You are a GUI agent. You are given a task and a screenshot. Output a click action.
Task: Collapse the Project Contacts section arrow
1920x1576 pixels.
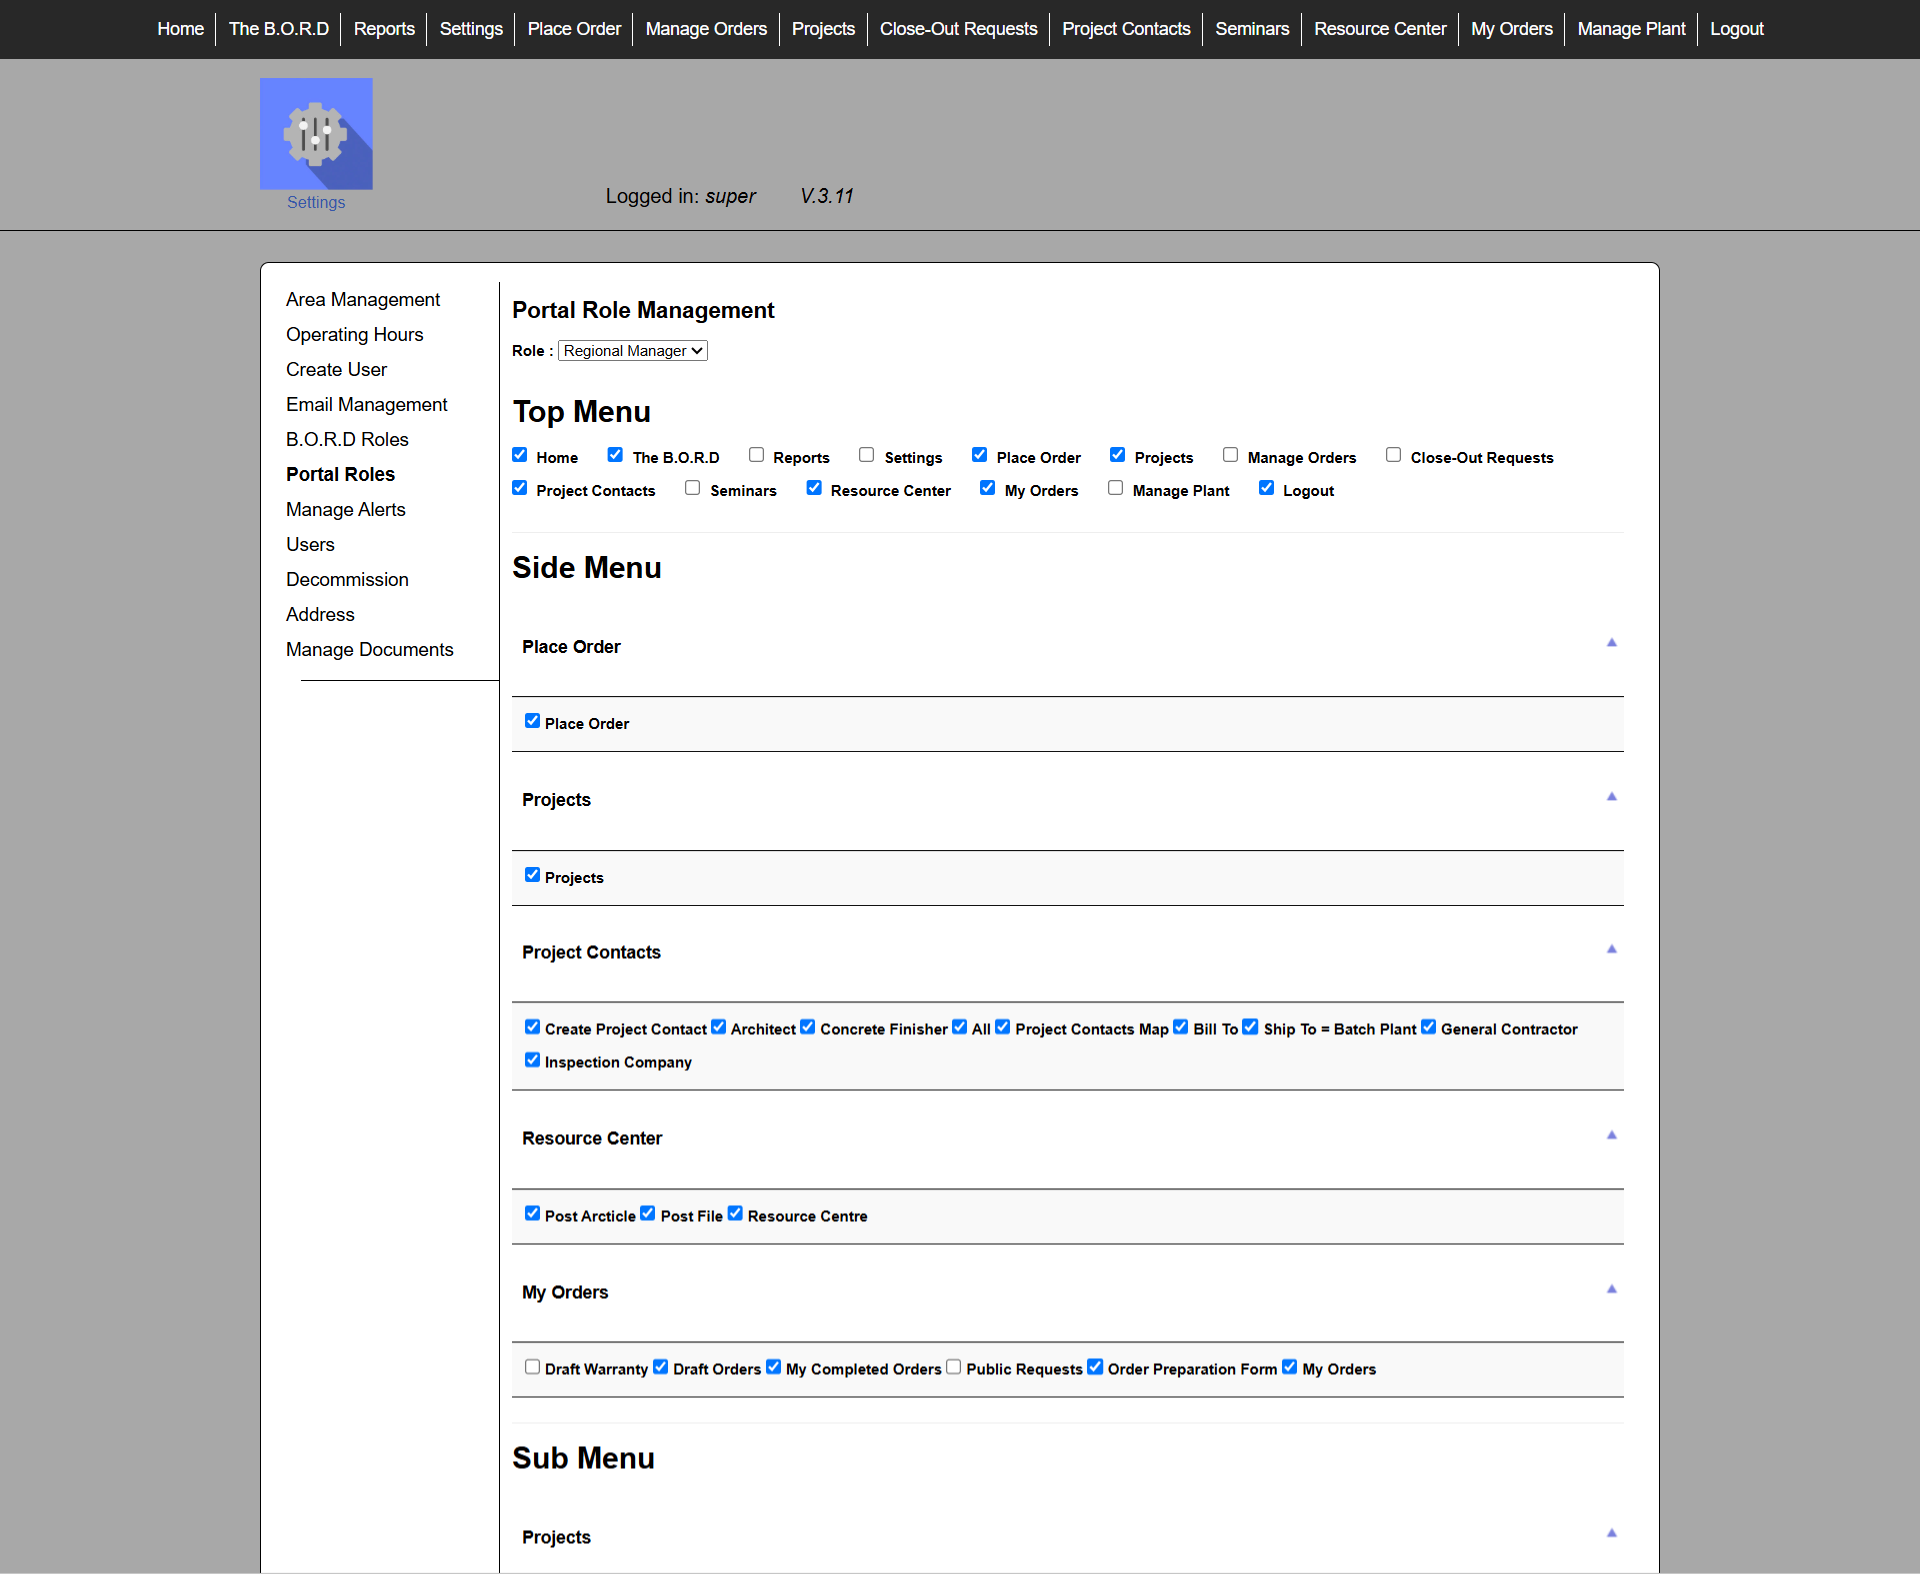point(1611,949)
